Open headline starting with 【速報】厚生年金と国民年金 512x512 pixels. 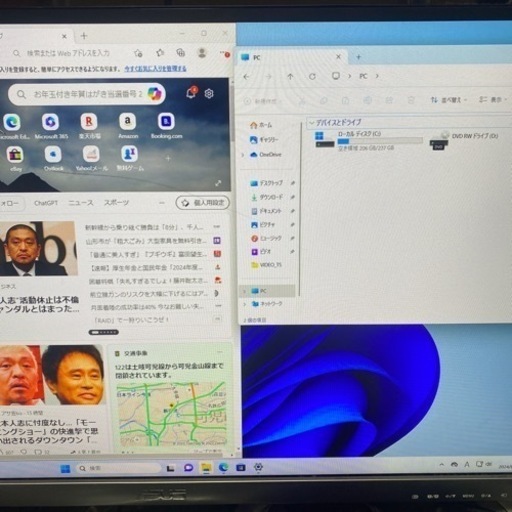(147, 267)
